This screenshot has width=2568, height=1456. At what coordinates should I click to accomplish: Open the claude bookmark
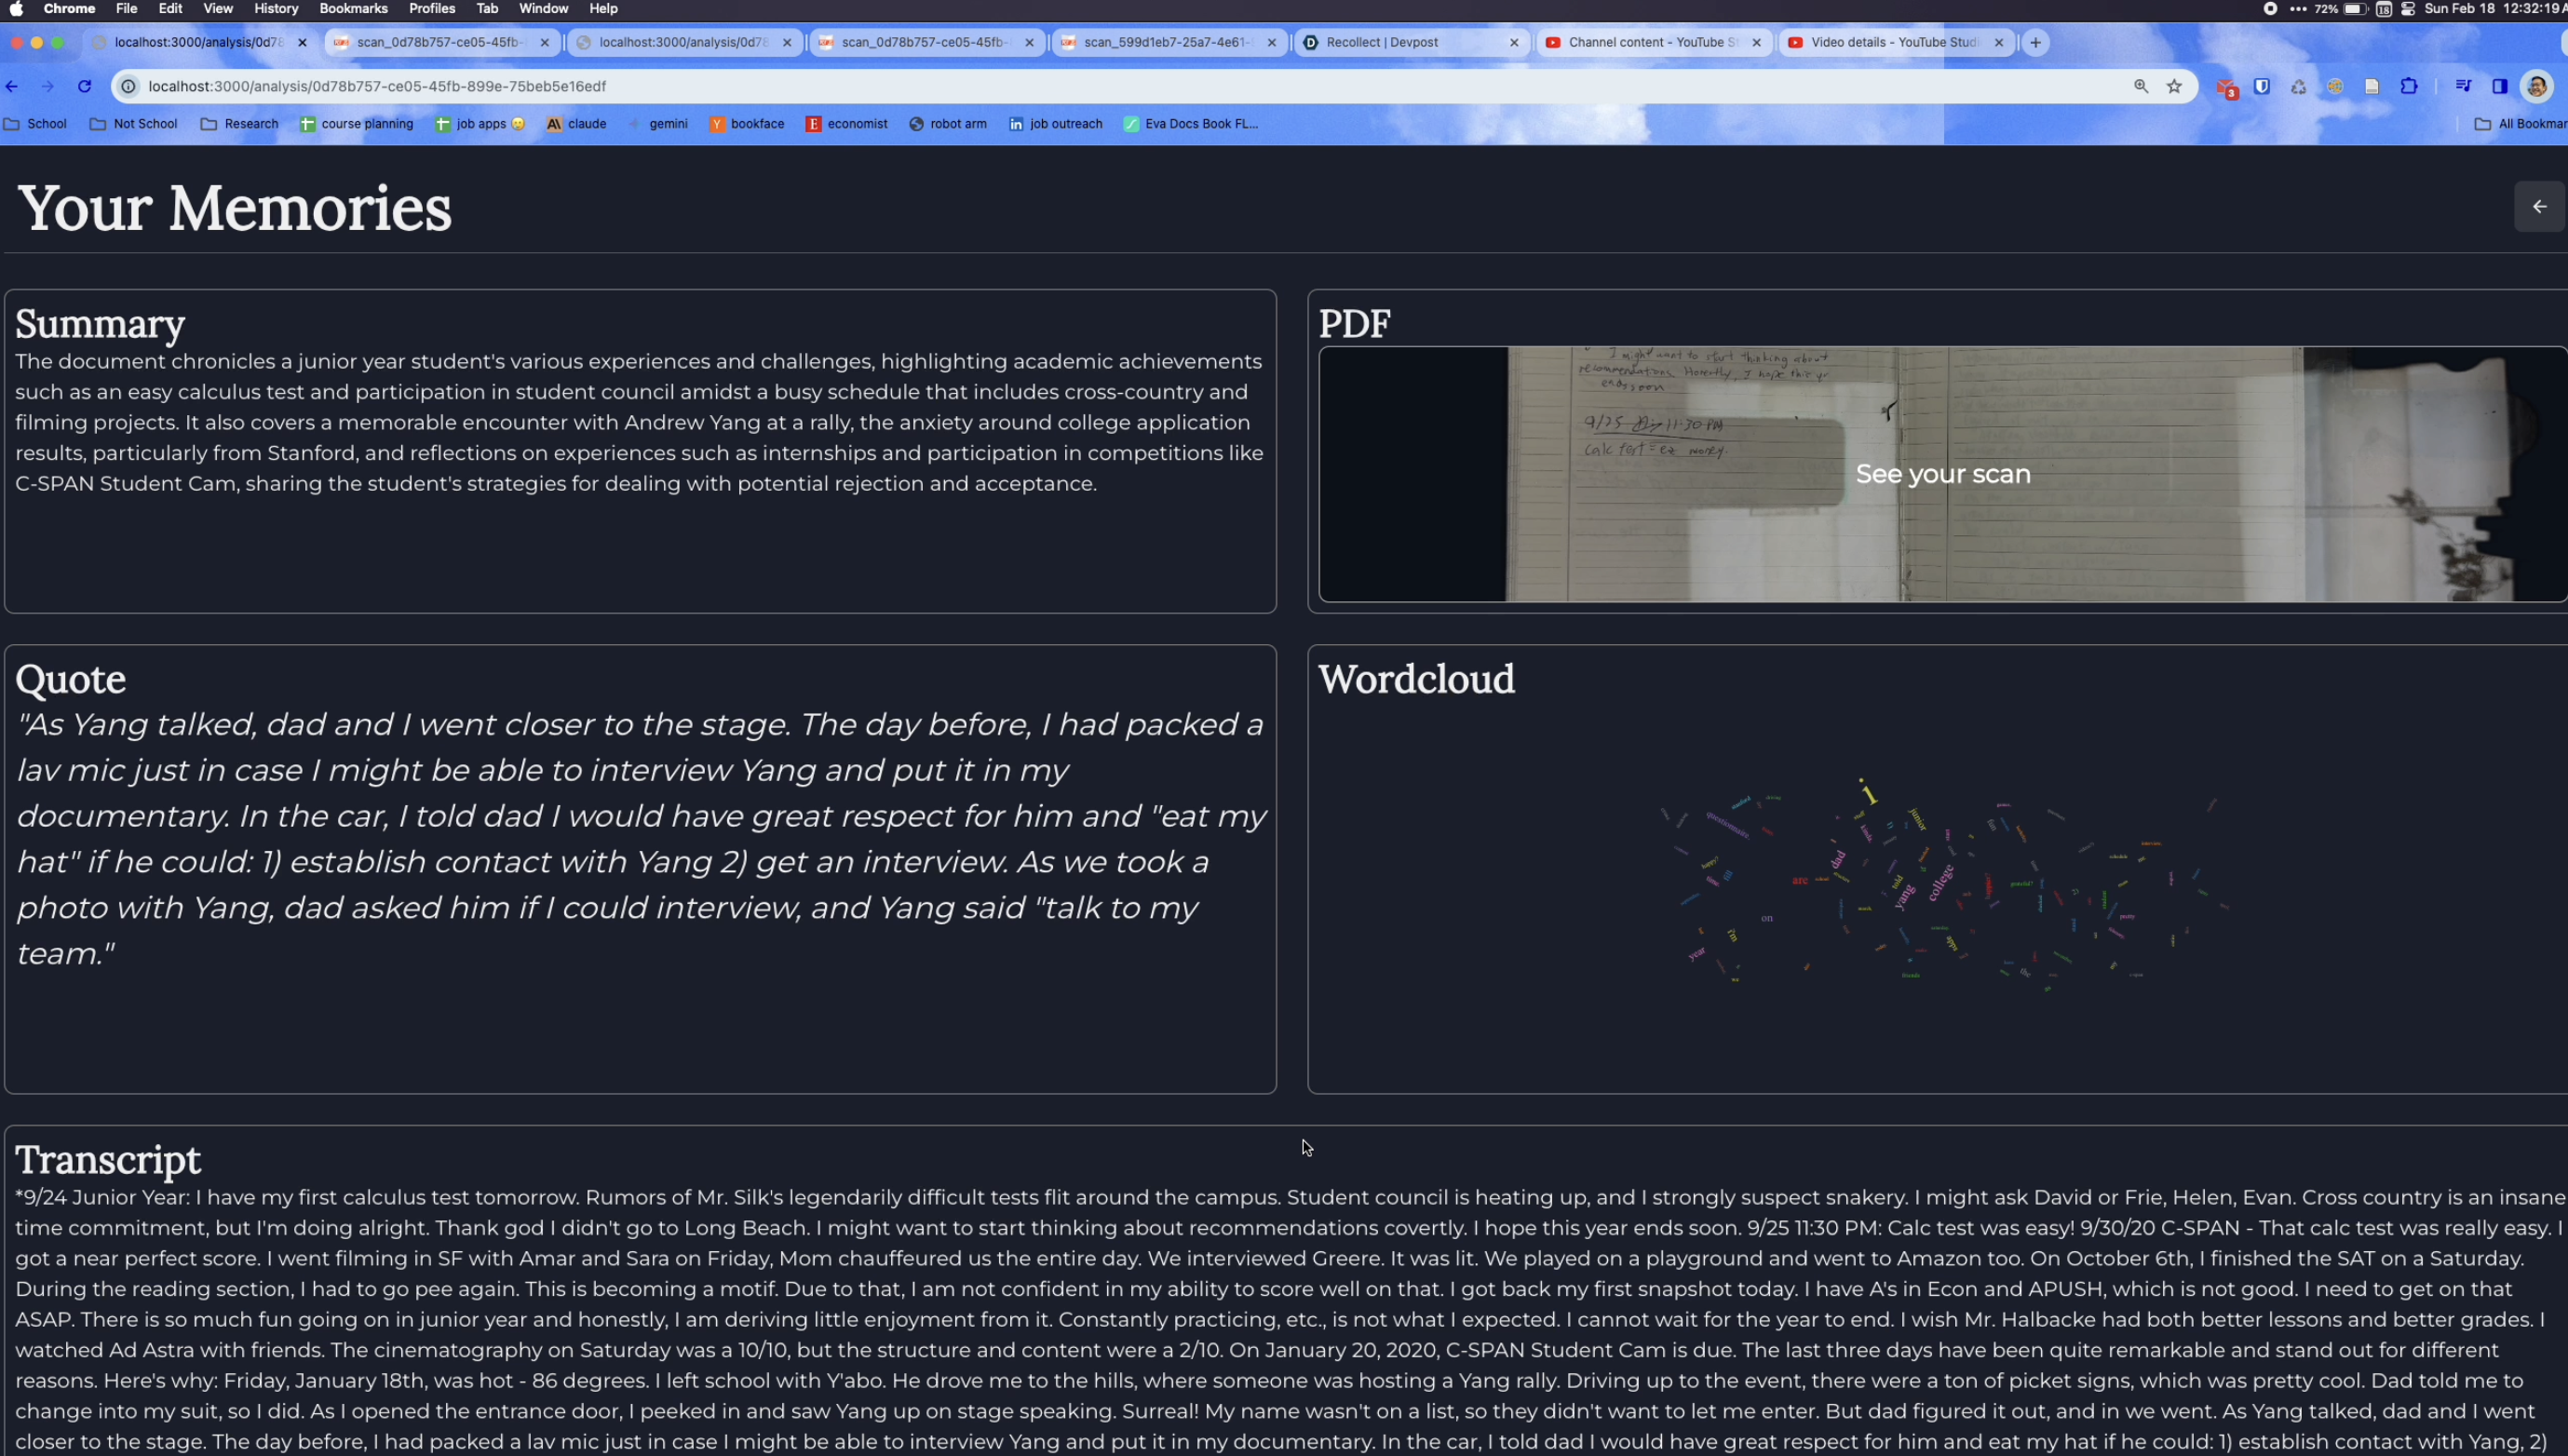[577, 124]
